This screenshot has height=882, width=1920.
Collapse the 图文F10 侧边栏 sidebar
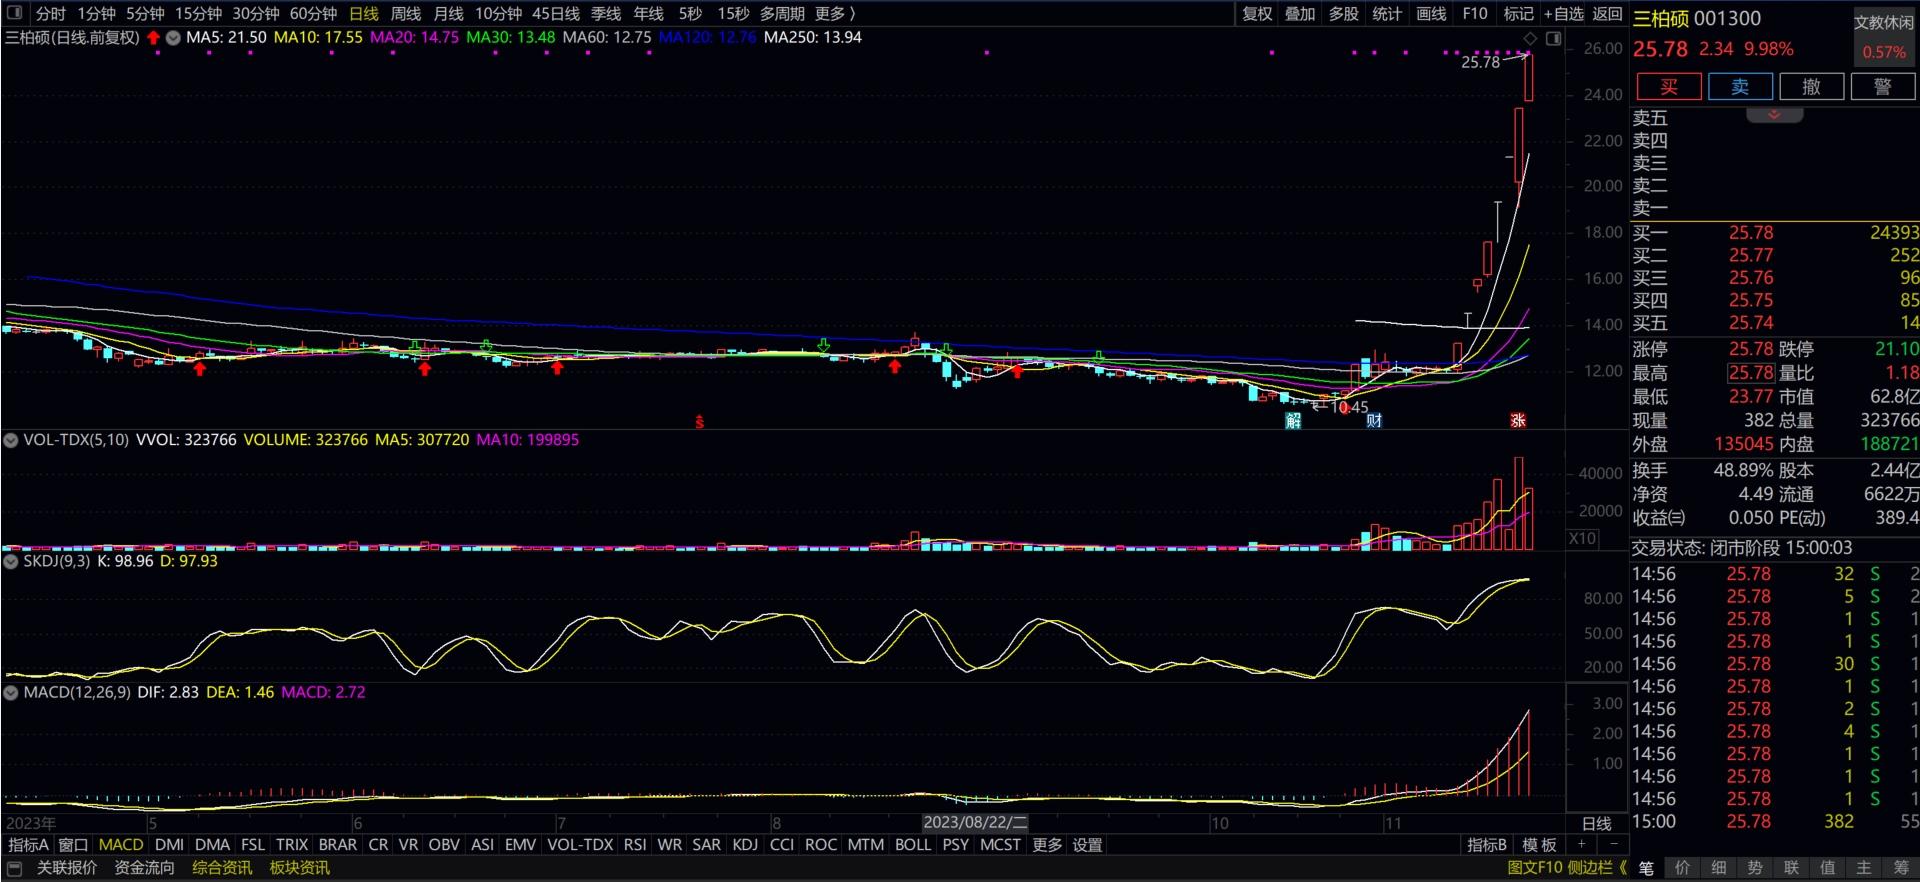coord(1567,868)
